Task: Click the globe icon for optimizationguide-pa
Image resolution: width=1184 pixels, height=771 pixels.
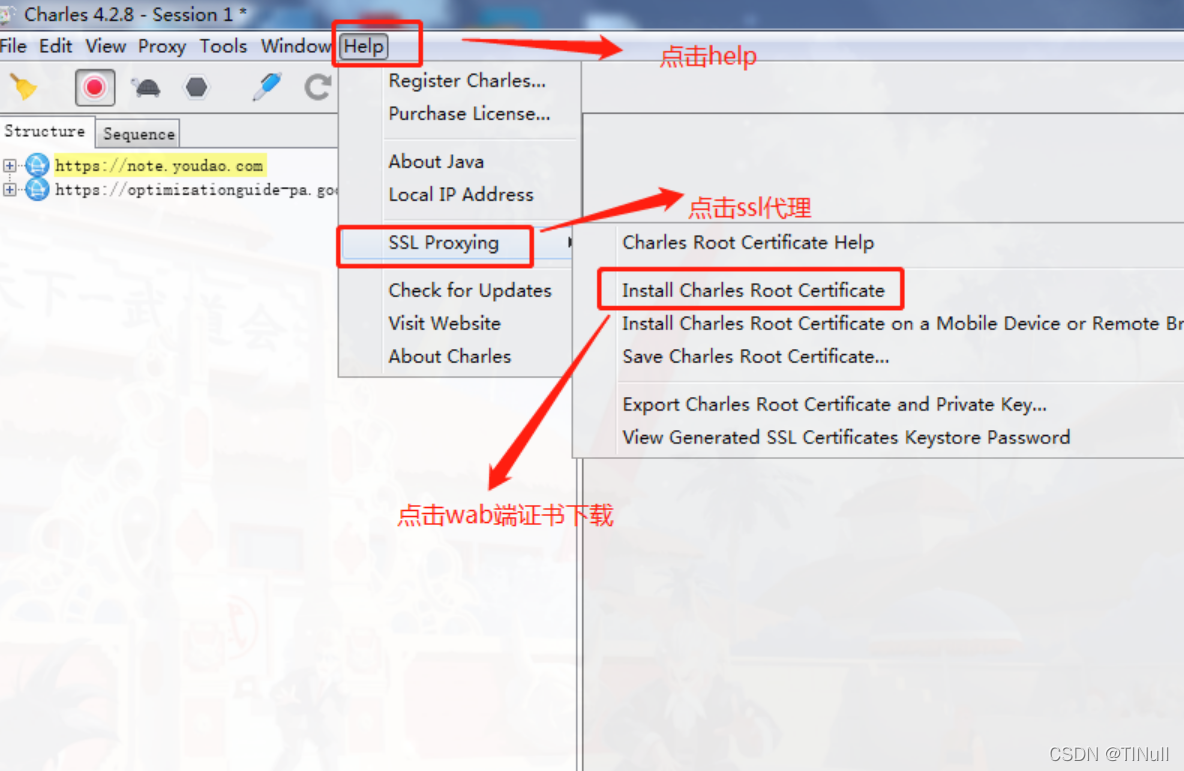Action: [36, 189]
